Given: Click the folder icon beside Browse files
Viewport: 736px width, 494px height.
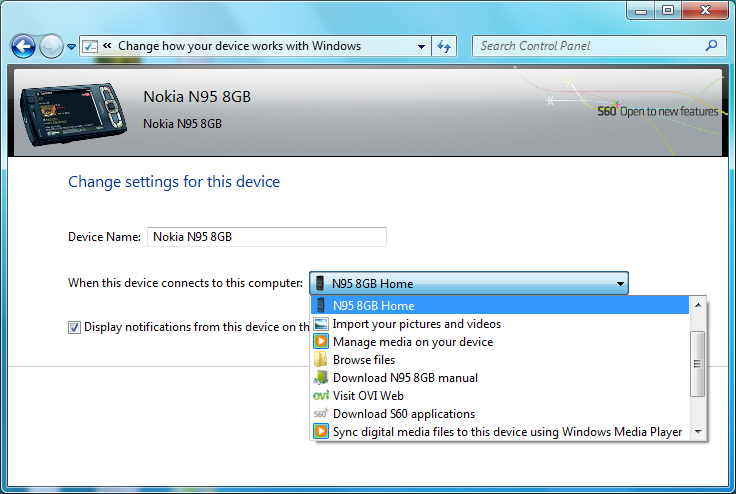Looking at the screenshot, I should [321, 359].
